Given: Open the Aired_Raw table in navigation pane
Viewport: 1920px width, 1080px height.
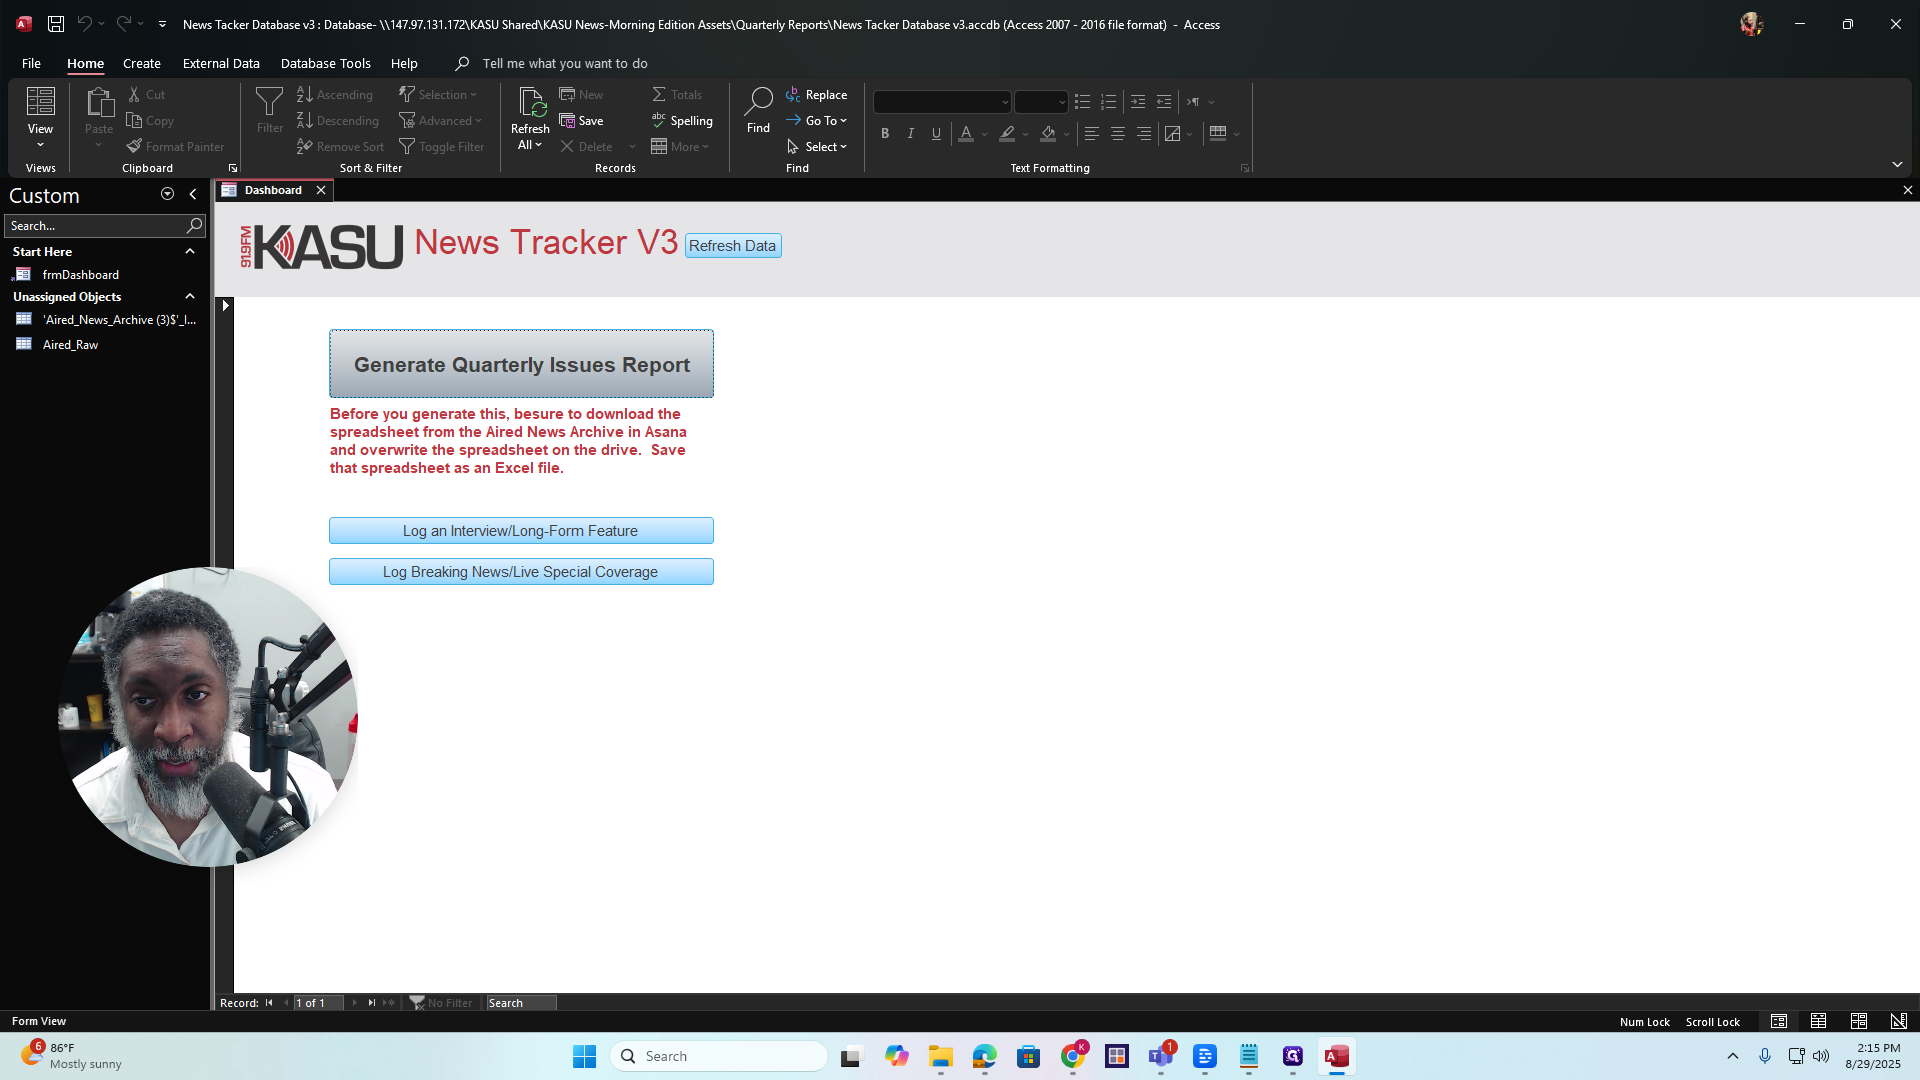Looking at the screenshot, I should 70,345.
